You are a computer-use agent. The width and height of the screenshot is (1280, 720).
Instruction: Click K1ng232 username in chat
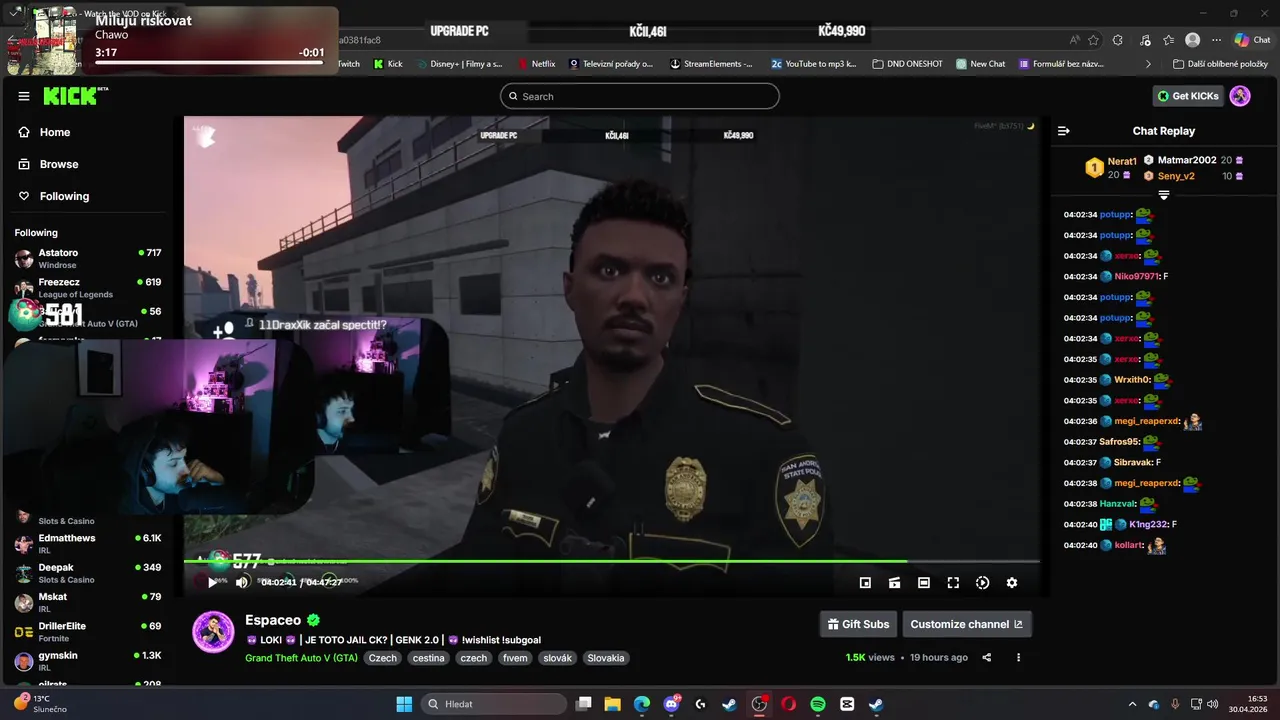1149,524
